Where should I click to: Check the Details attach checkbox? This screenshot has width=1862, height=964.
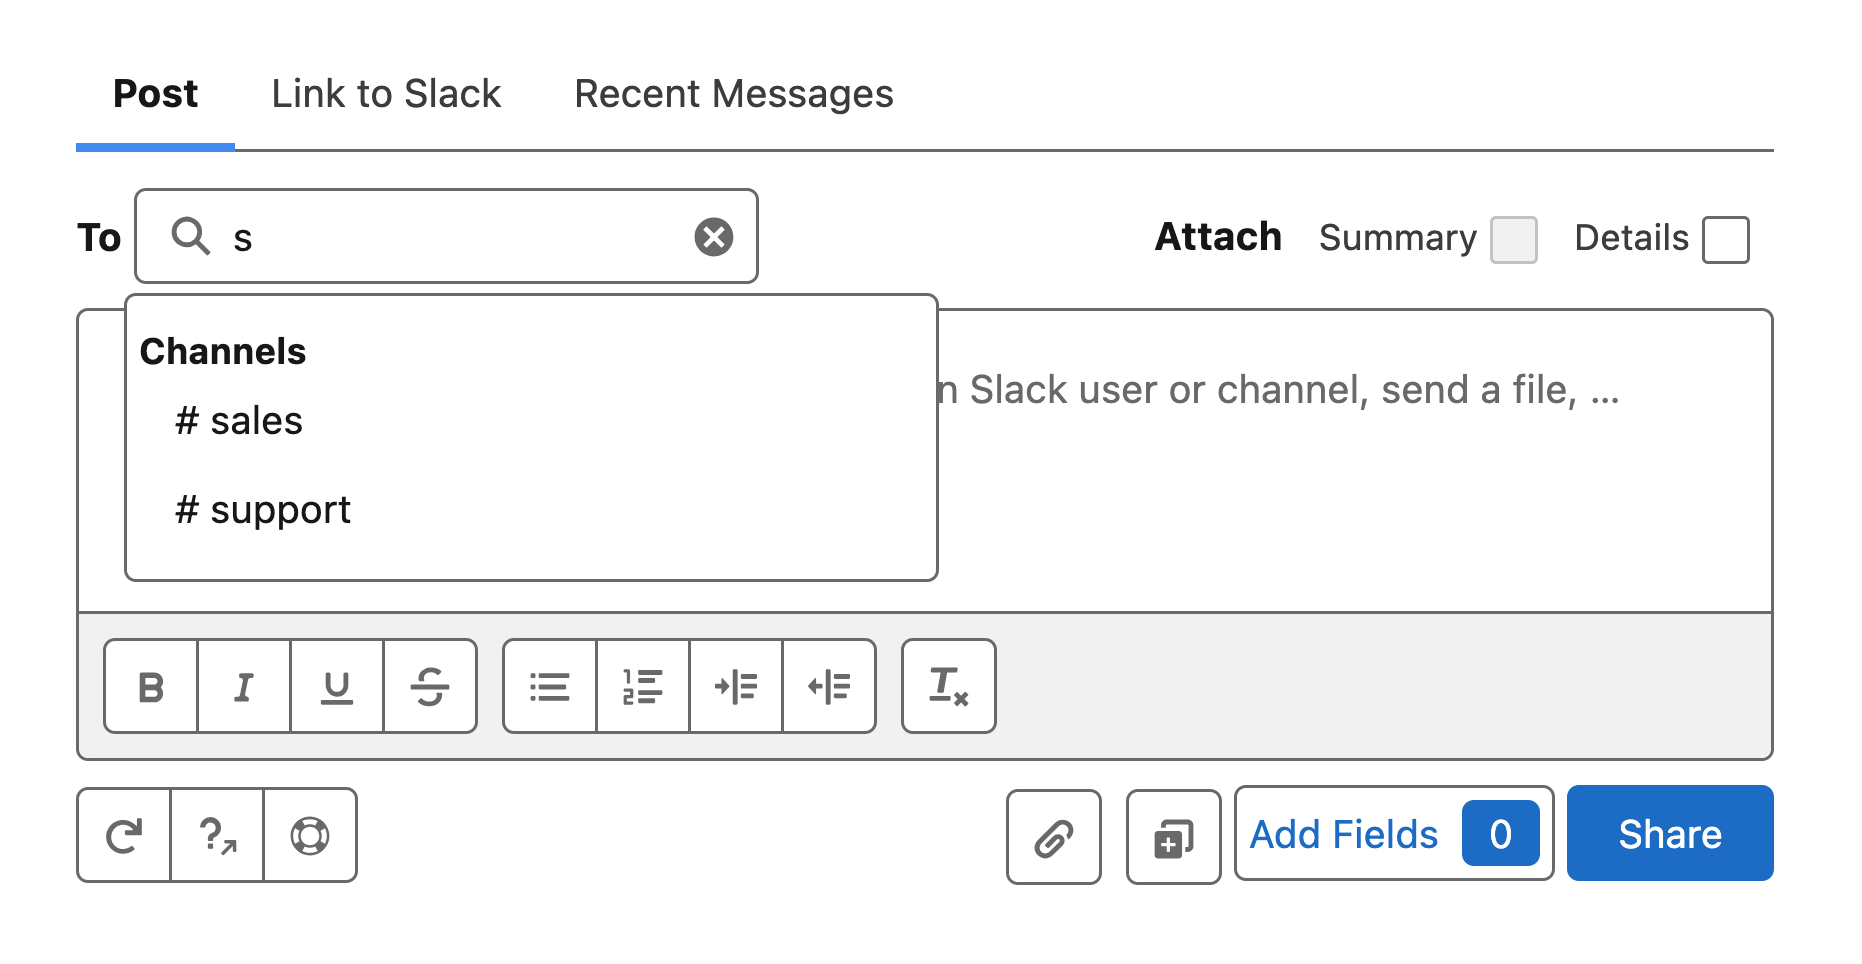click(x=1726, y=240)
